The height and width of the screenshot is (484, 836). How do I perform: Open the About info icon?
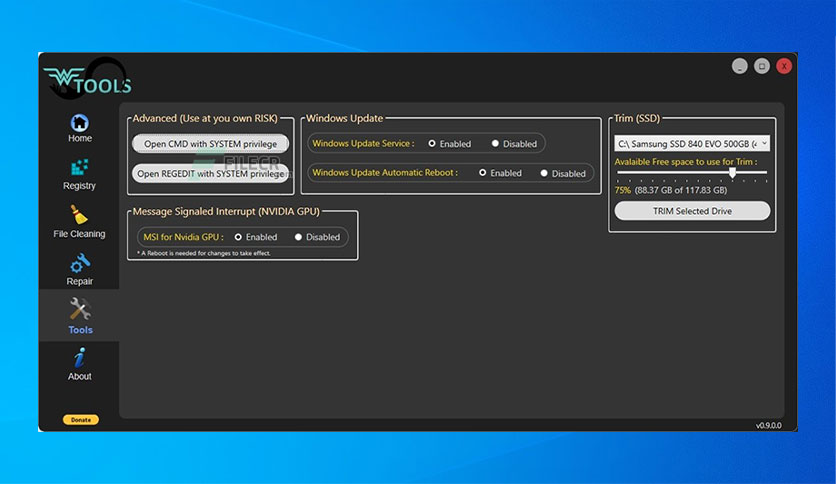click(79, 358)
